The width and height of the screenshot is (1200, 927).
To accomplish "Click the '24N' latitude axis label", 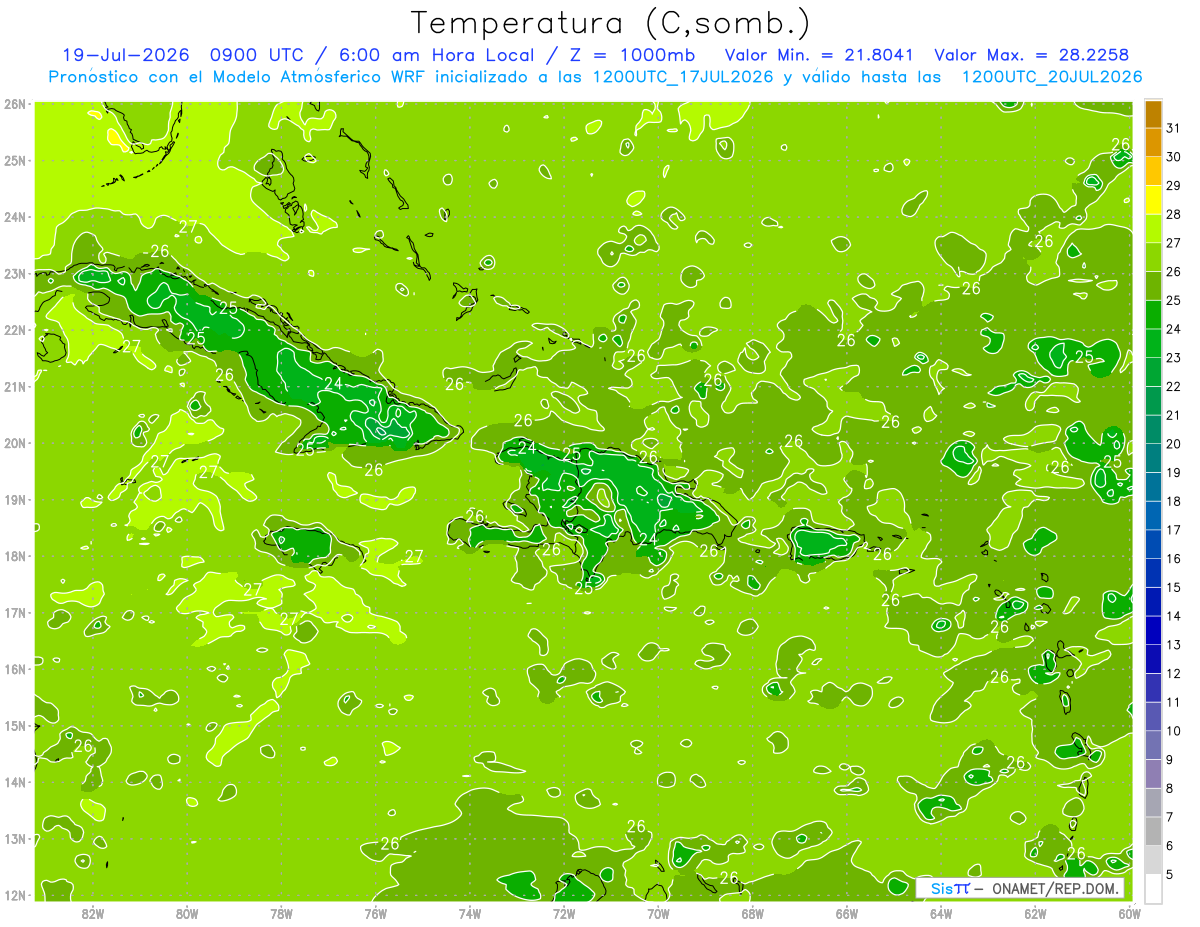I will point(15,217).
